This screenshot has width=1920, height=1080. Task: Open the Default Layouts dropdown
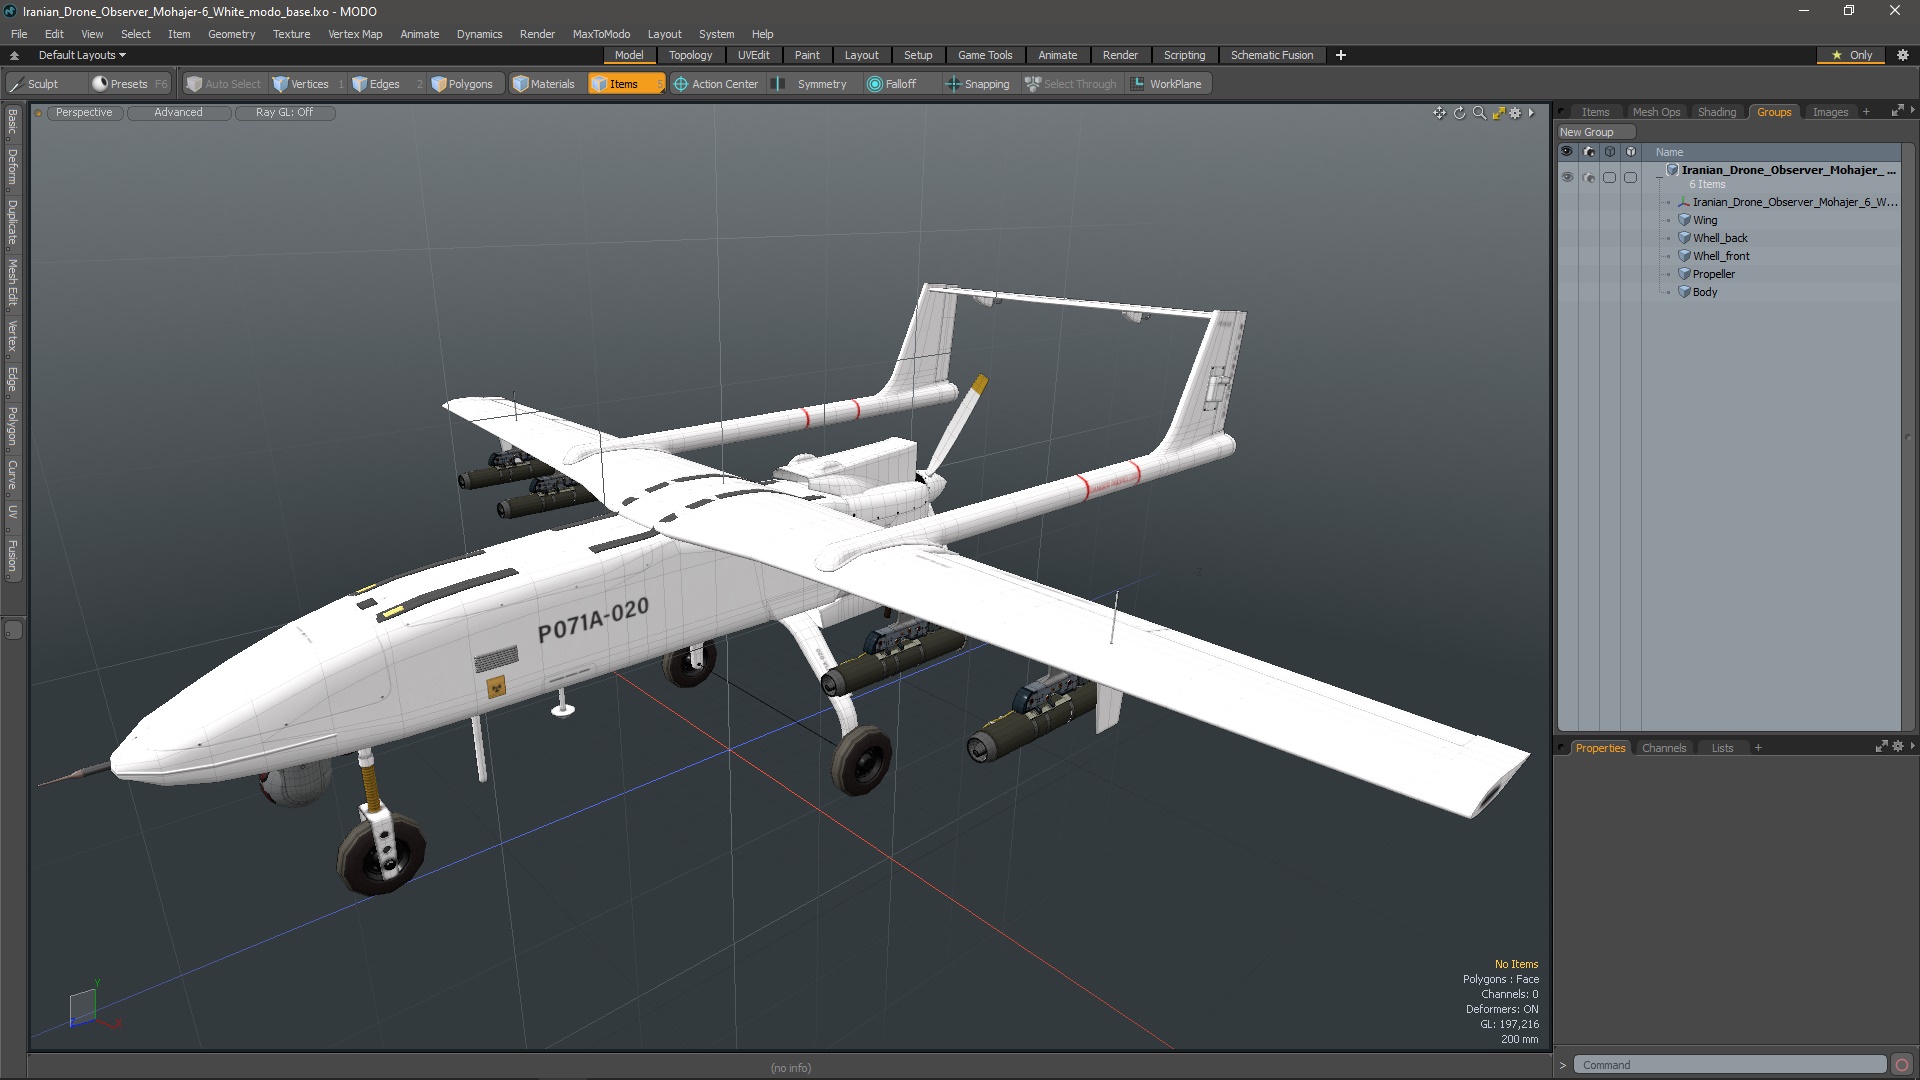click(x=82, y=55)
